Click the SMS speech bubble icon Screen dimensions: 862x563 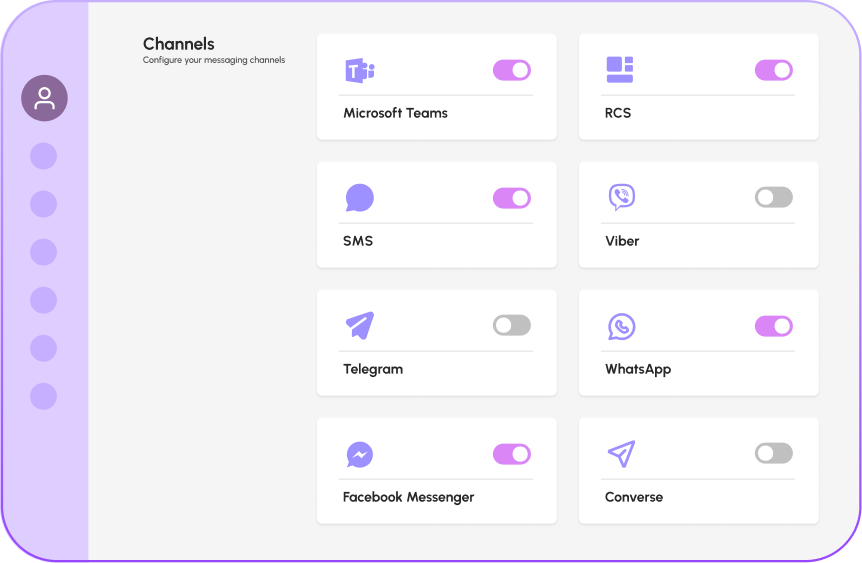tap(360, 198)
